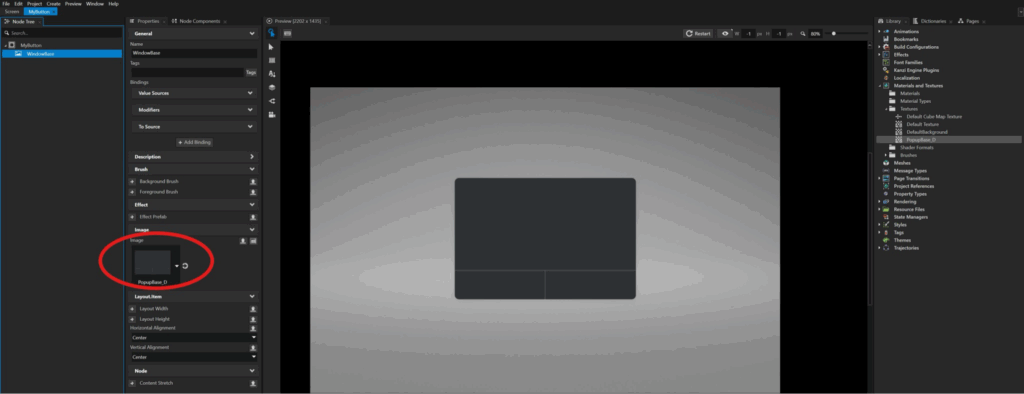The height and width of the screenshot is (394, 1024).
Task: Click the share-style icon in Preview sidebar
Action: pyautogui.click(x=272, y=101)
